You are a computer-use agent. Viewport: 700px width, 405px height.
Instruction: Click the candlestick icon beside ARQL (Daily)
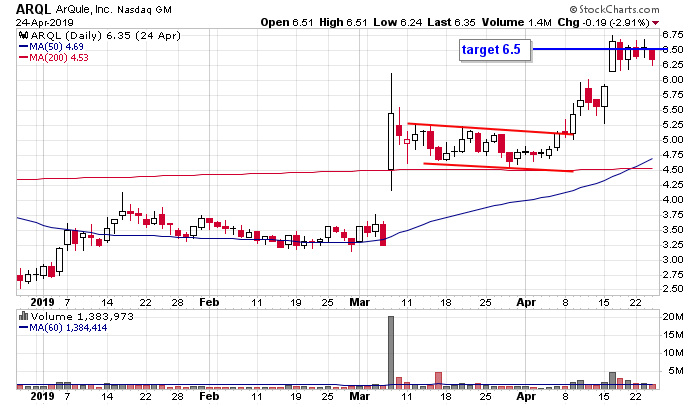24,35
